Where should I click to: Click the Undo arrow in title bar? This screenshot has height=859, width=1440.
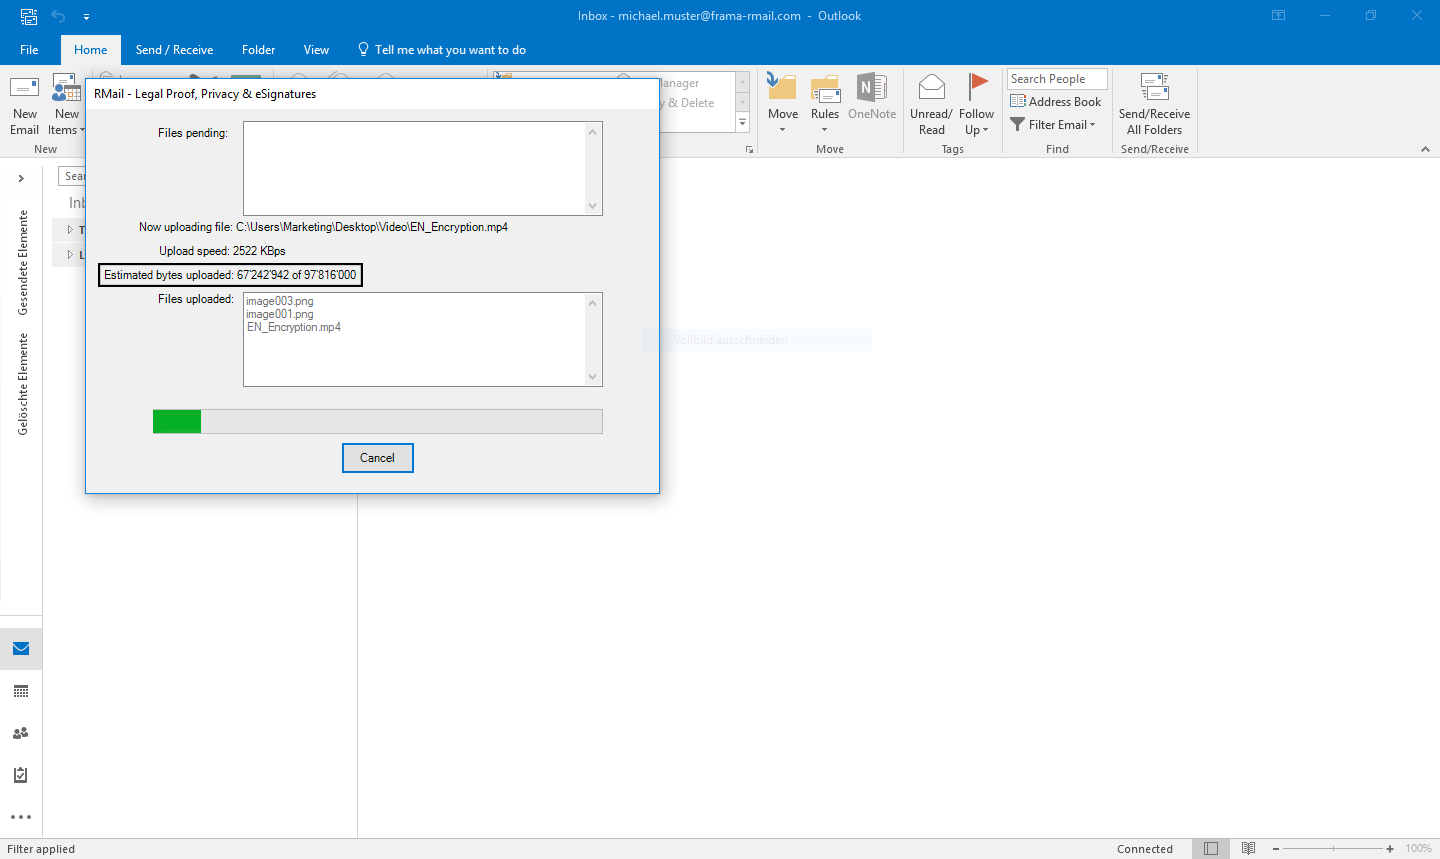point(58,16)
